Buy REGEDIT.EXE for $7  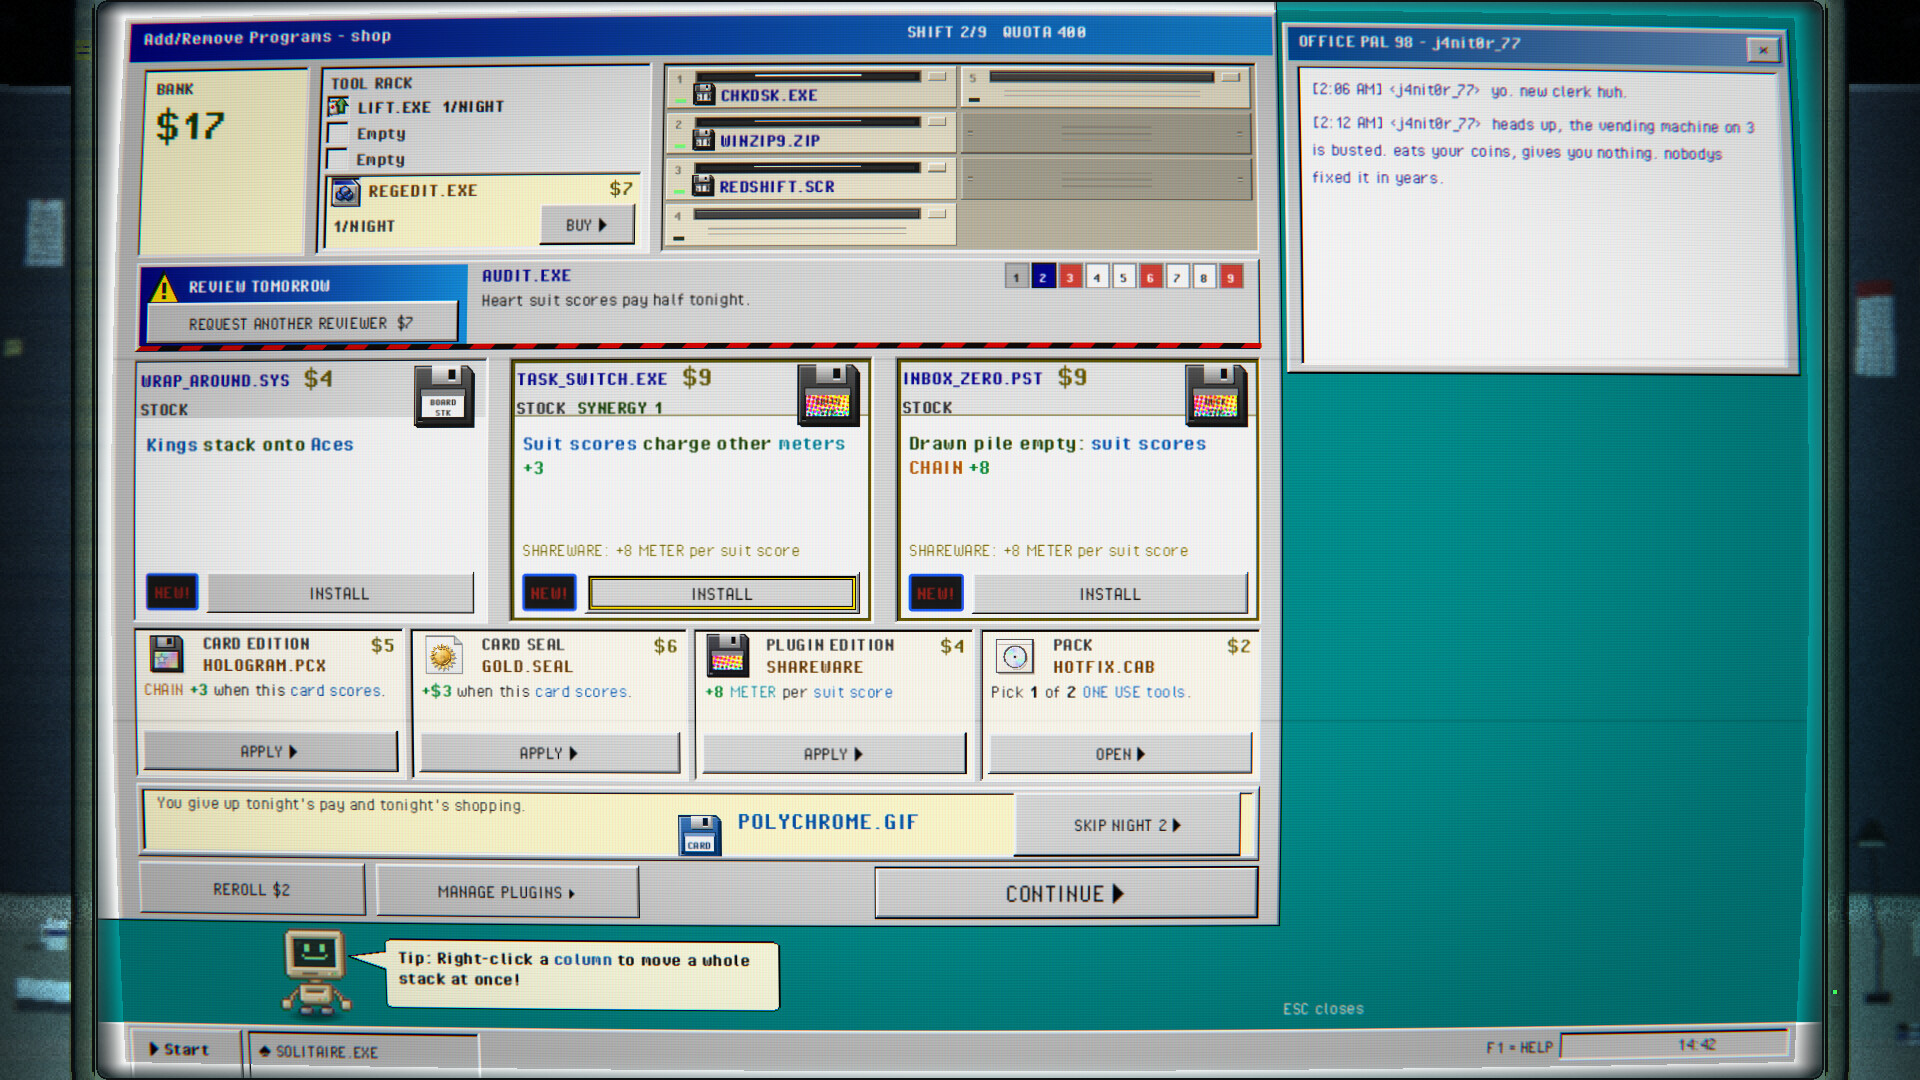pyautogui.click(x=587, y=225)
